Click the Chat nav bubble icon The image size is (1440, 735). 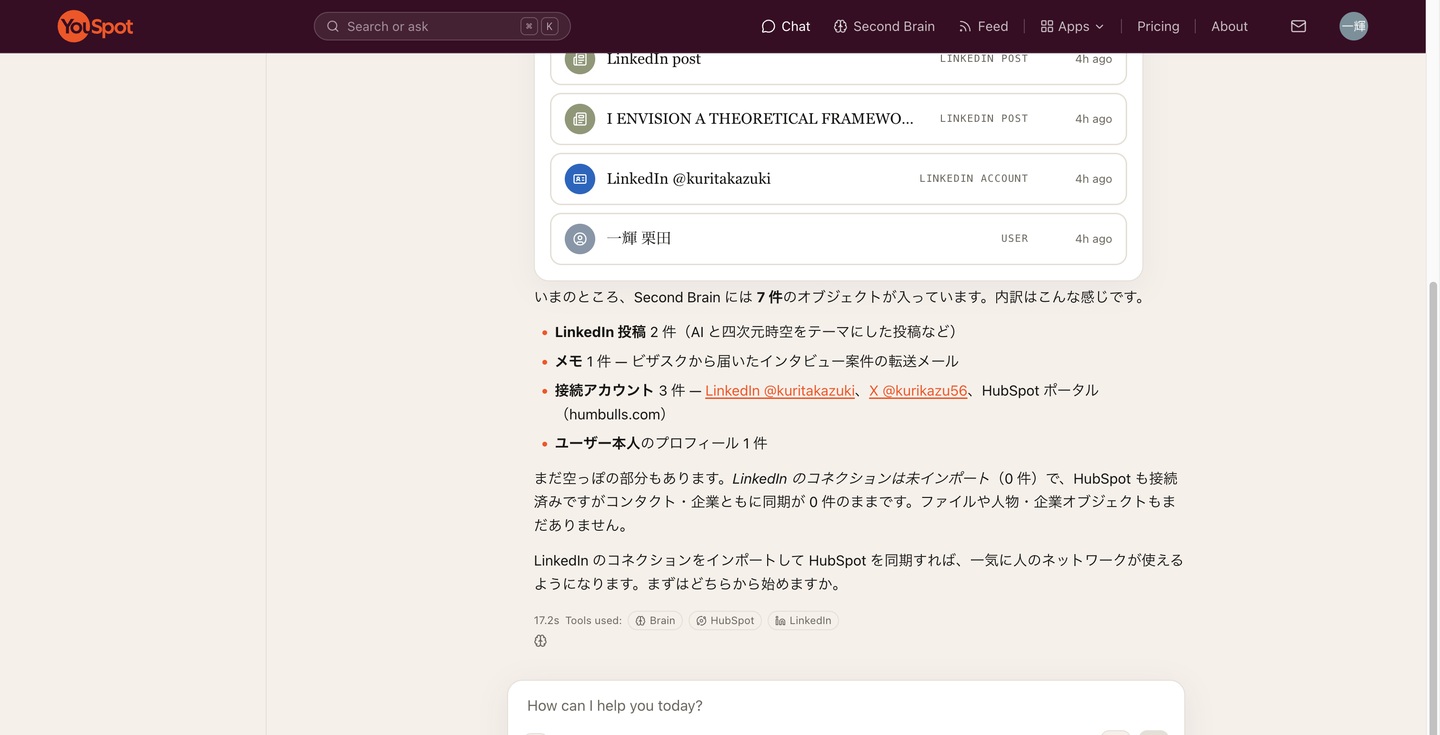[x=768, y=26]
